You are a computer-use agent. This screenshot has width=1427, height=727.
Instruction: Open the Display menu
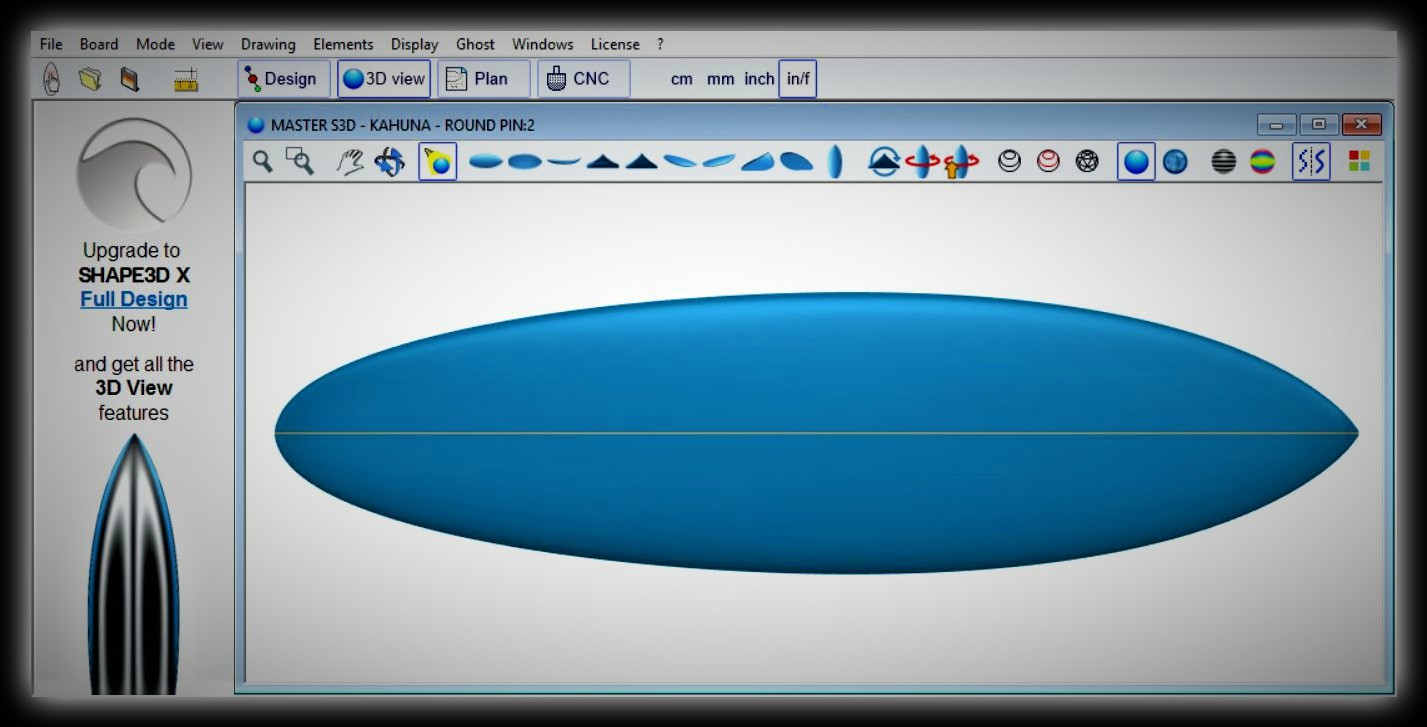[x=415, y=44]
